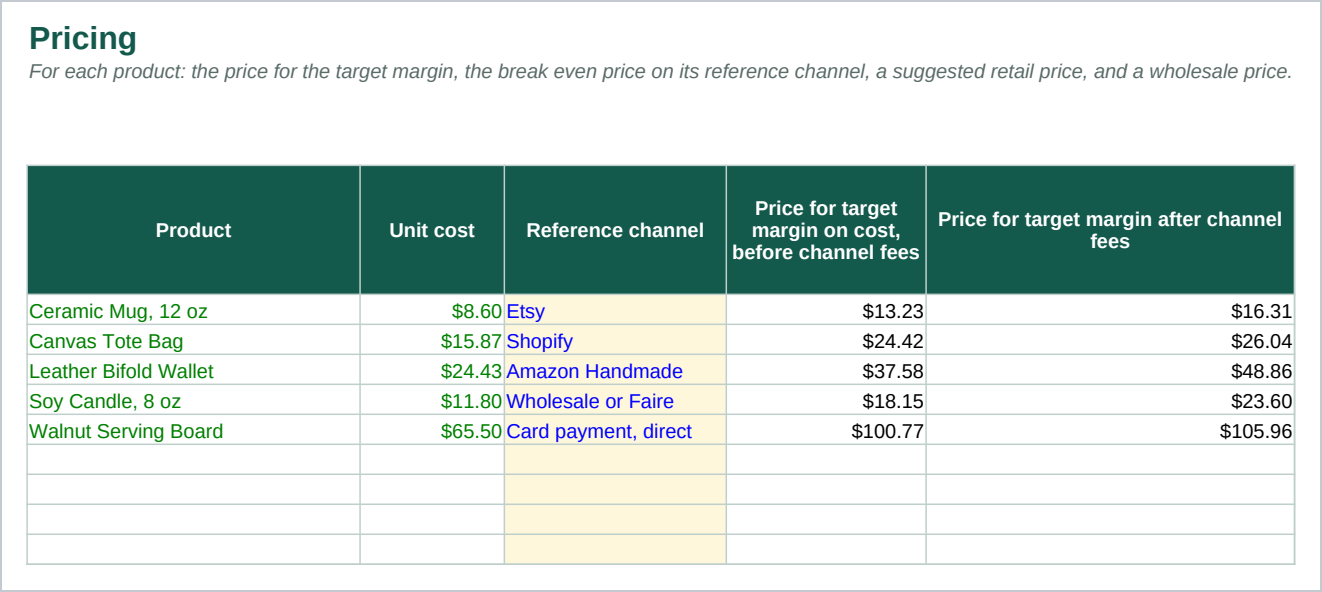Image resolution: width=1322 pixels, height=592 pixels.
Task: Select the $26.04 after-fees price cell
Action: [x=1110, y=340]
